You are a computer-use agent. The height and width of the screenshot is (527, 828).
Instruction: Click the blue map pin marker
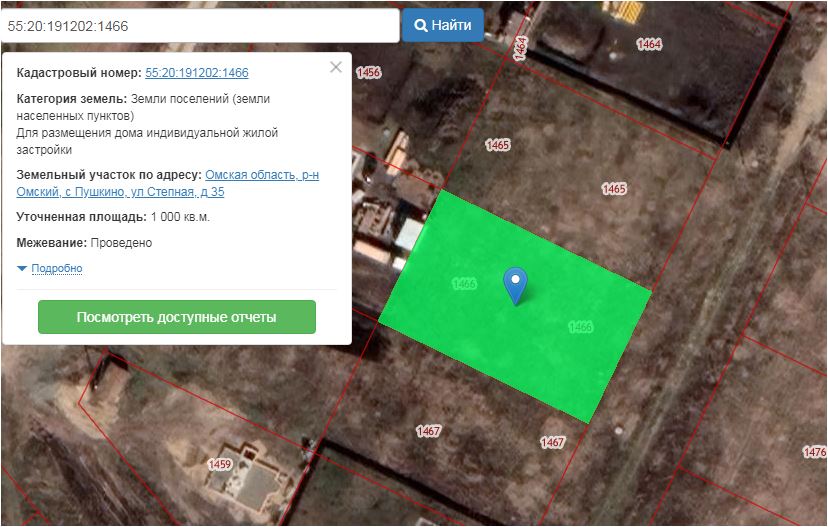point(515,286)
